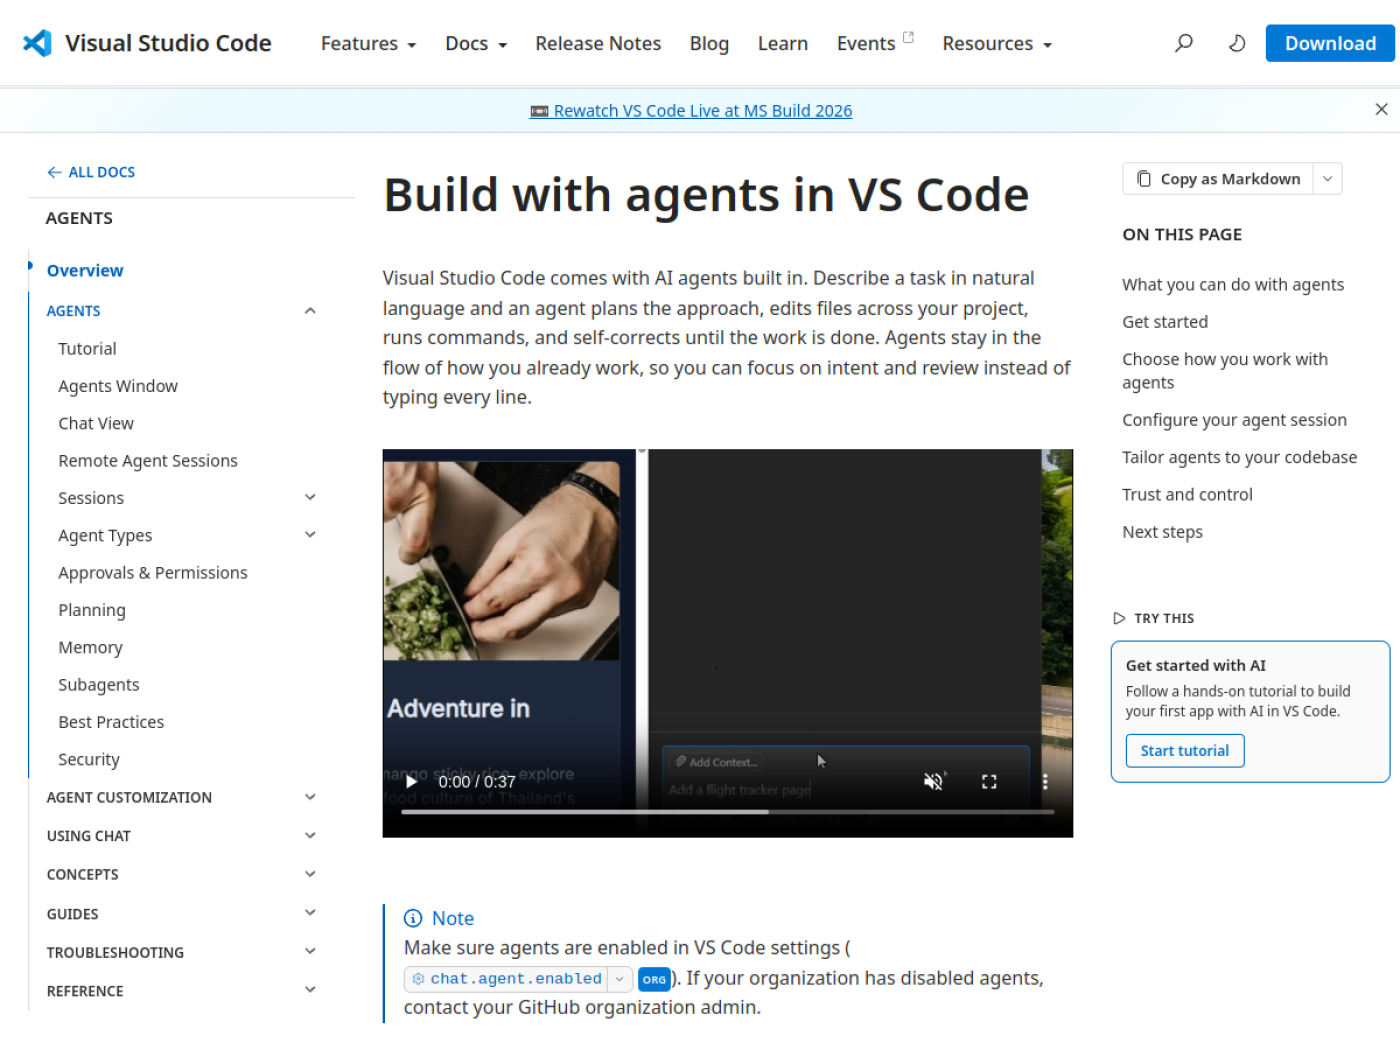This screenshot has height=1050, width=1400.
Task: Expand the CONCEPTS section
Action: click(310, 874)
